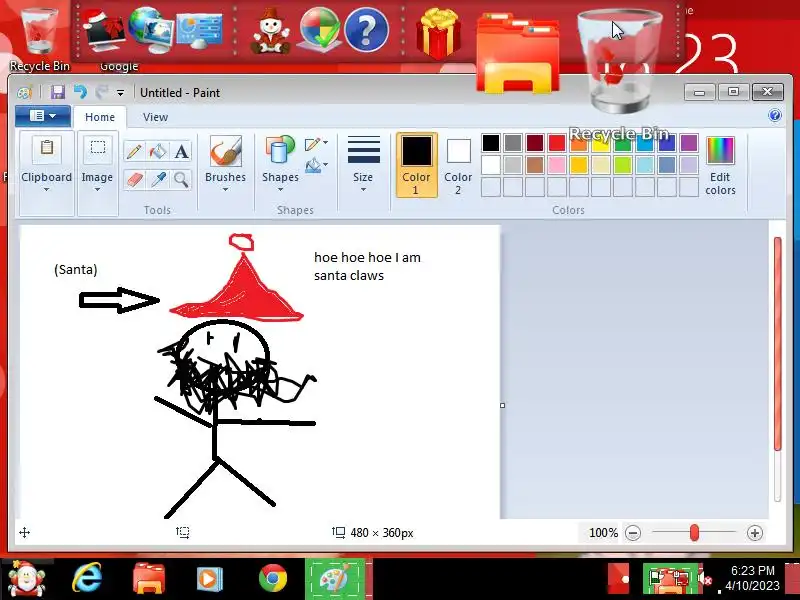Image resolution: width=800 pixels, height=600 pixels.
Task: Pick the lavender swatch in the second row
Action: (x=689, y=165)
